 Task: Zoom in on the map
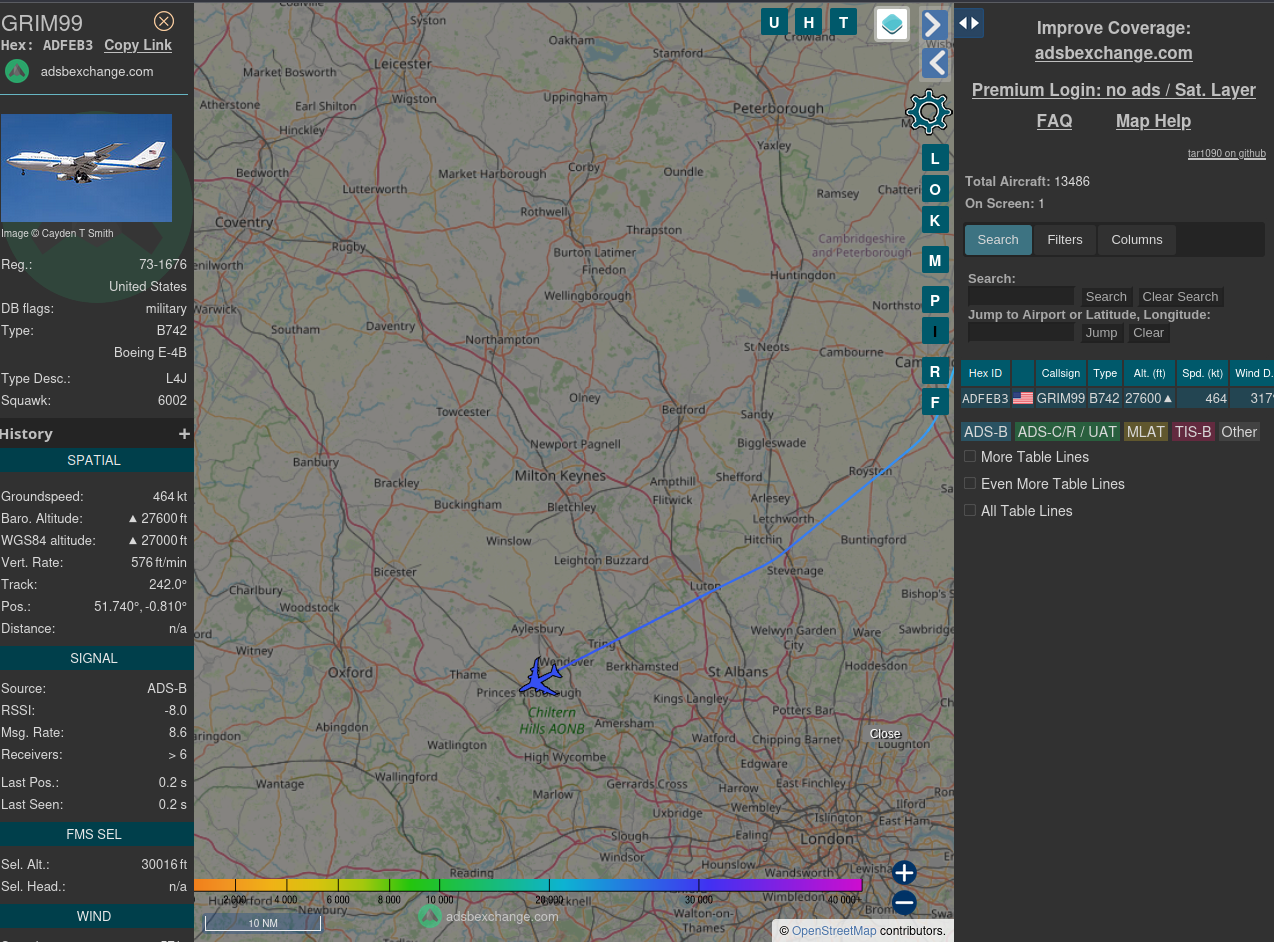coord(904,873)
